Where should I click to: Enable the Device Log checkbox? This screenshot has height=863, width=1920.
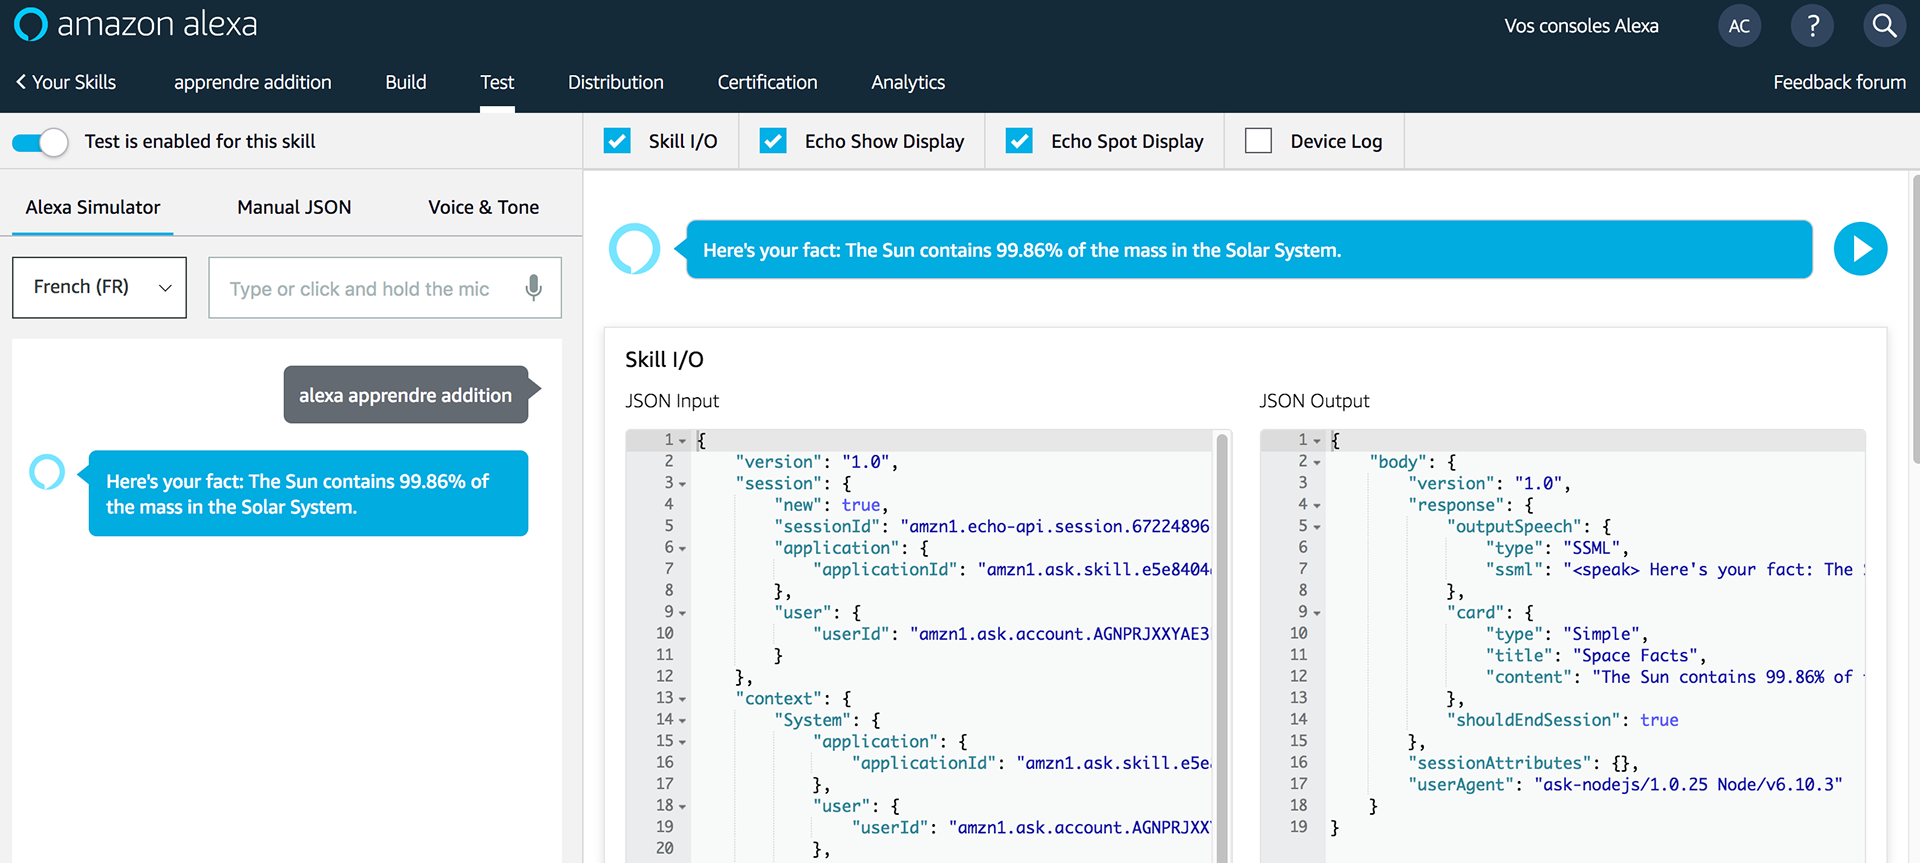coord(1258,141)
